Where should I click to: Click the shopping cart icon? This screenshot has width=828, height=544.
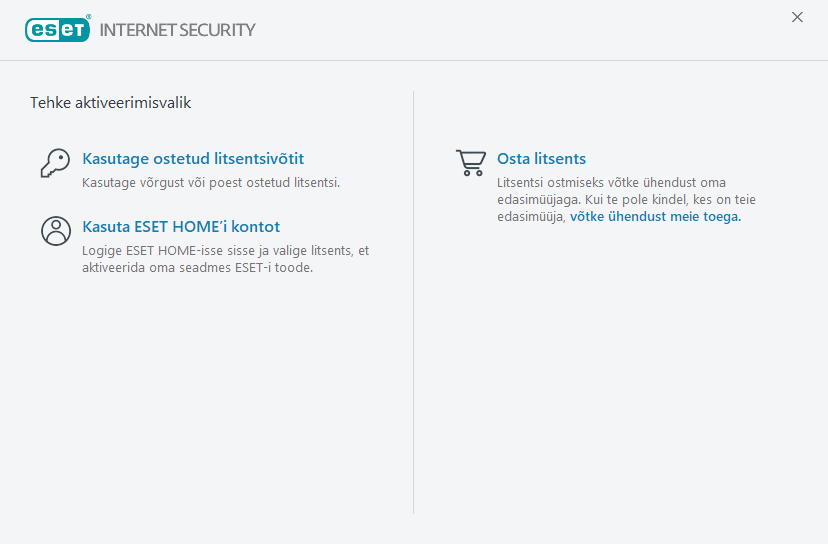pyautogui.click(x=470, y=163)
